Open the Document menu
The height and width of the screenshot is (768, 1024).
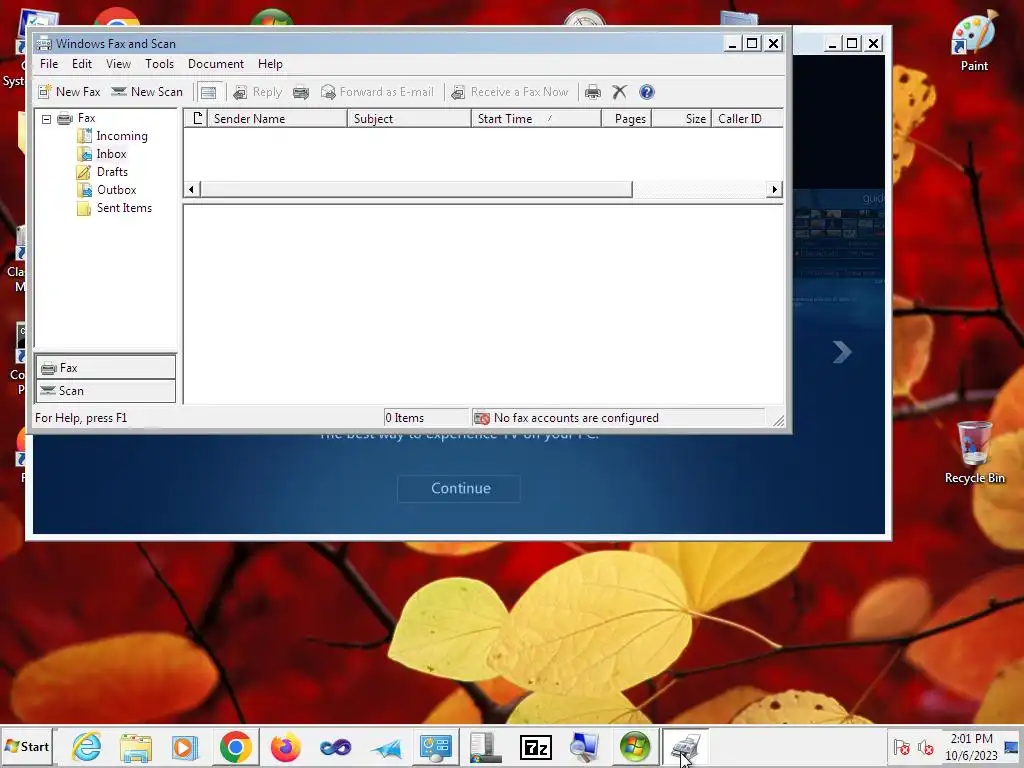[216, 64]
